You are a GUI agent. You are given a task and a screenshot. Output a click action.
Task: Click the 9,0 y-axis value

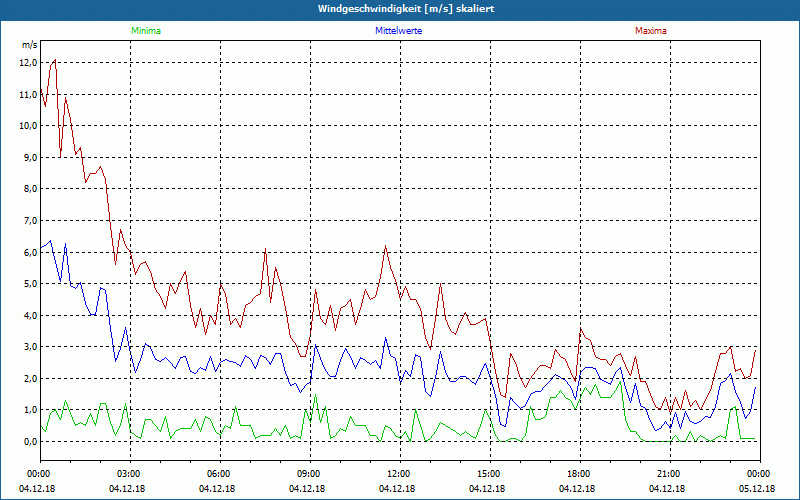pos(31,158)
